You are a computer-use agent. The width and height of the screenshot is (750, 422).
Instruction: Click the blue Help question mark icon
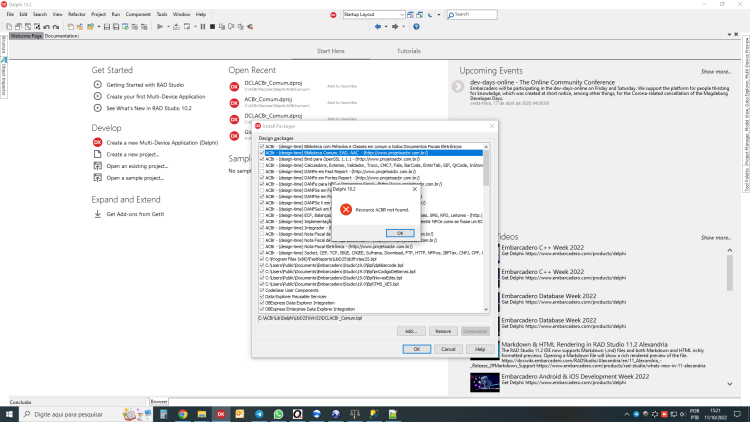(416, 27)
